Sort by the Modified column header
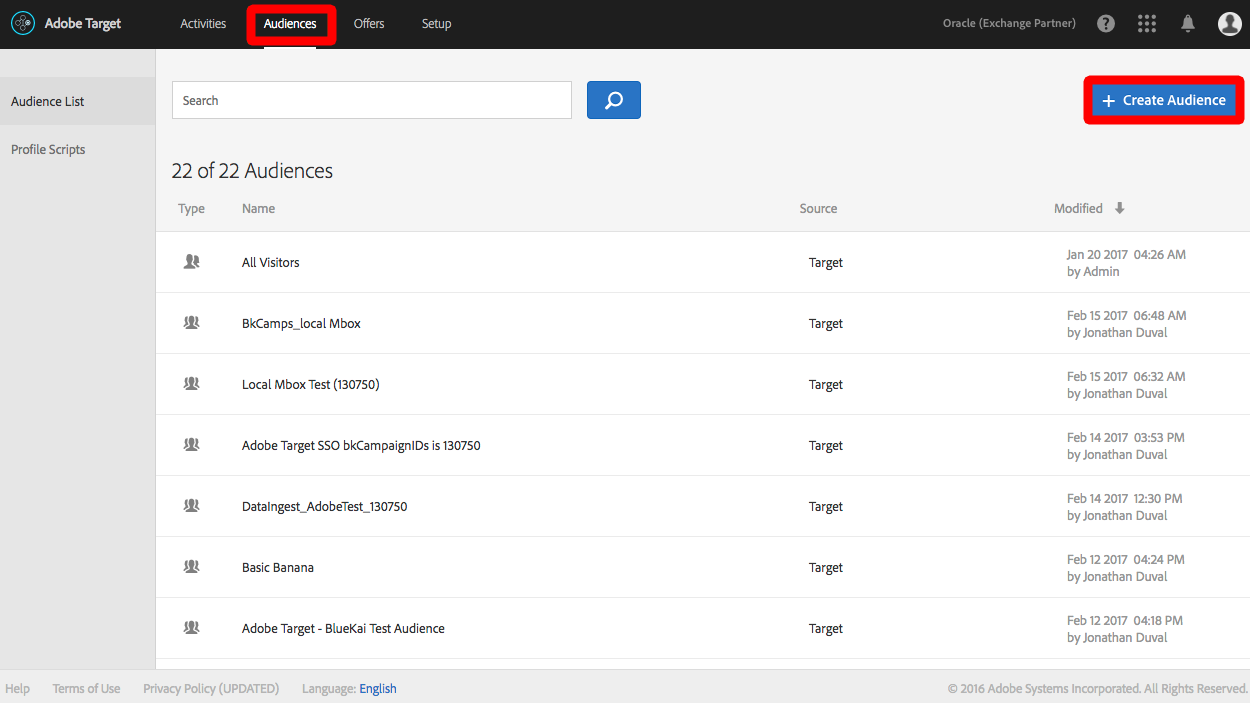Screen dimensions: 1250x703 tap(1078, 208)
